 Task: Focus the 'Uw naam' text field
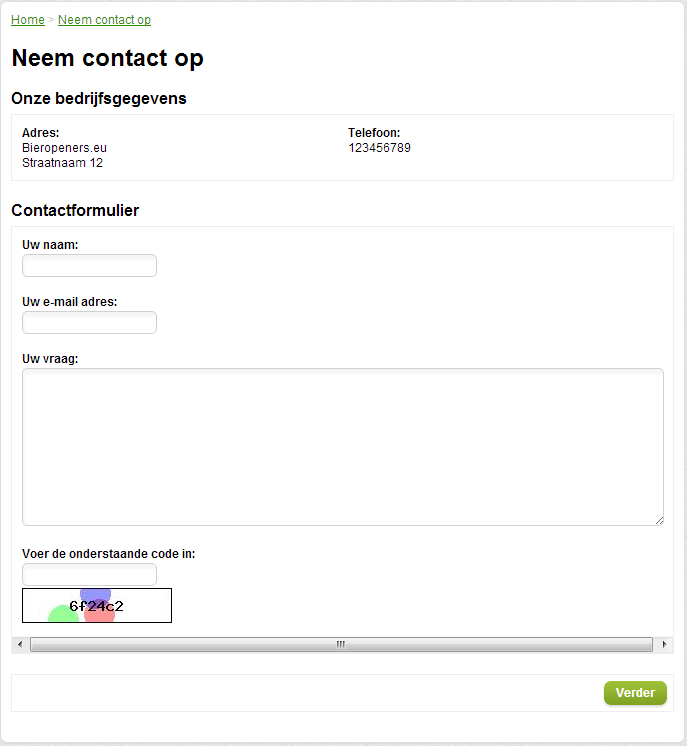tap(89, 265)
